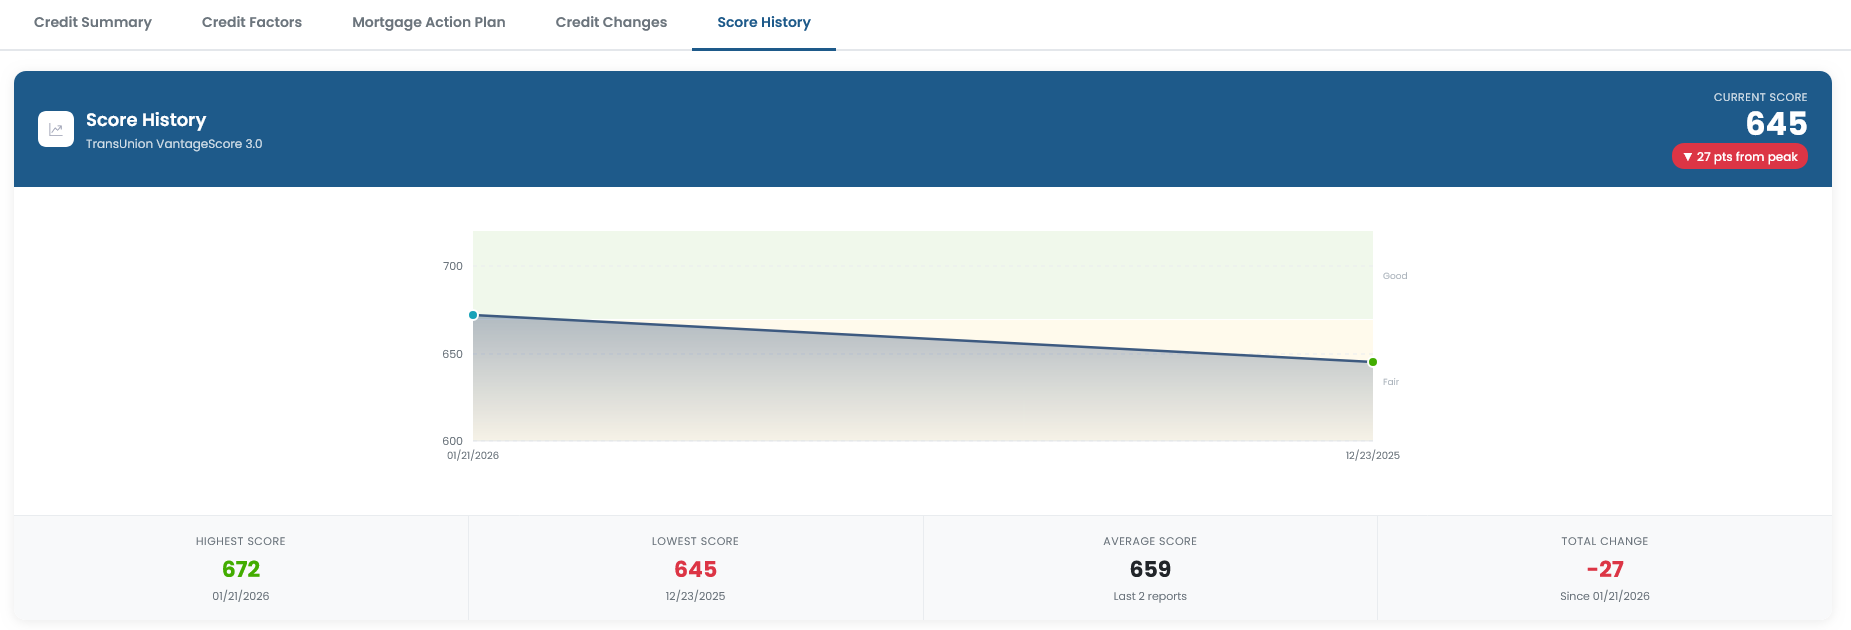Click the Average Score 659 stat
Screen dimensions: 1851x630
pos(1149,568)
